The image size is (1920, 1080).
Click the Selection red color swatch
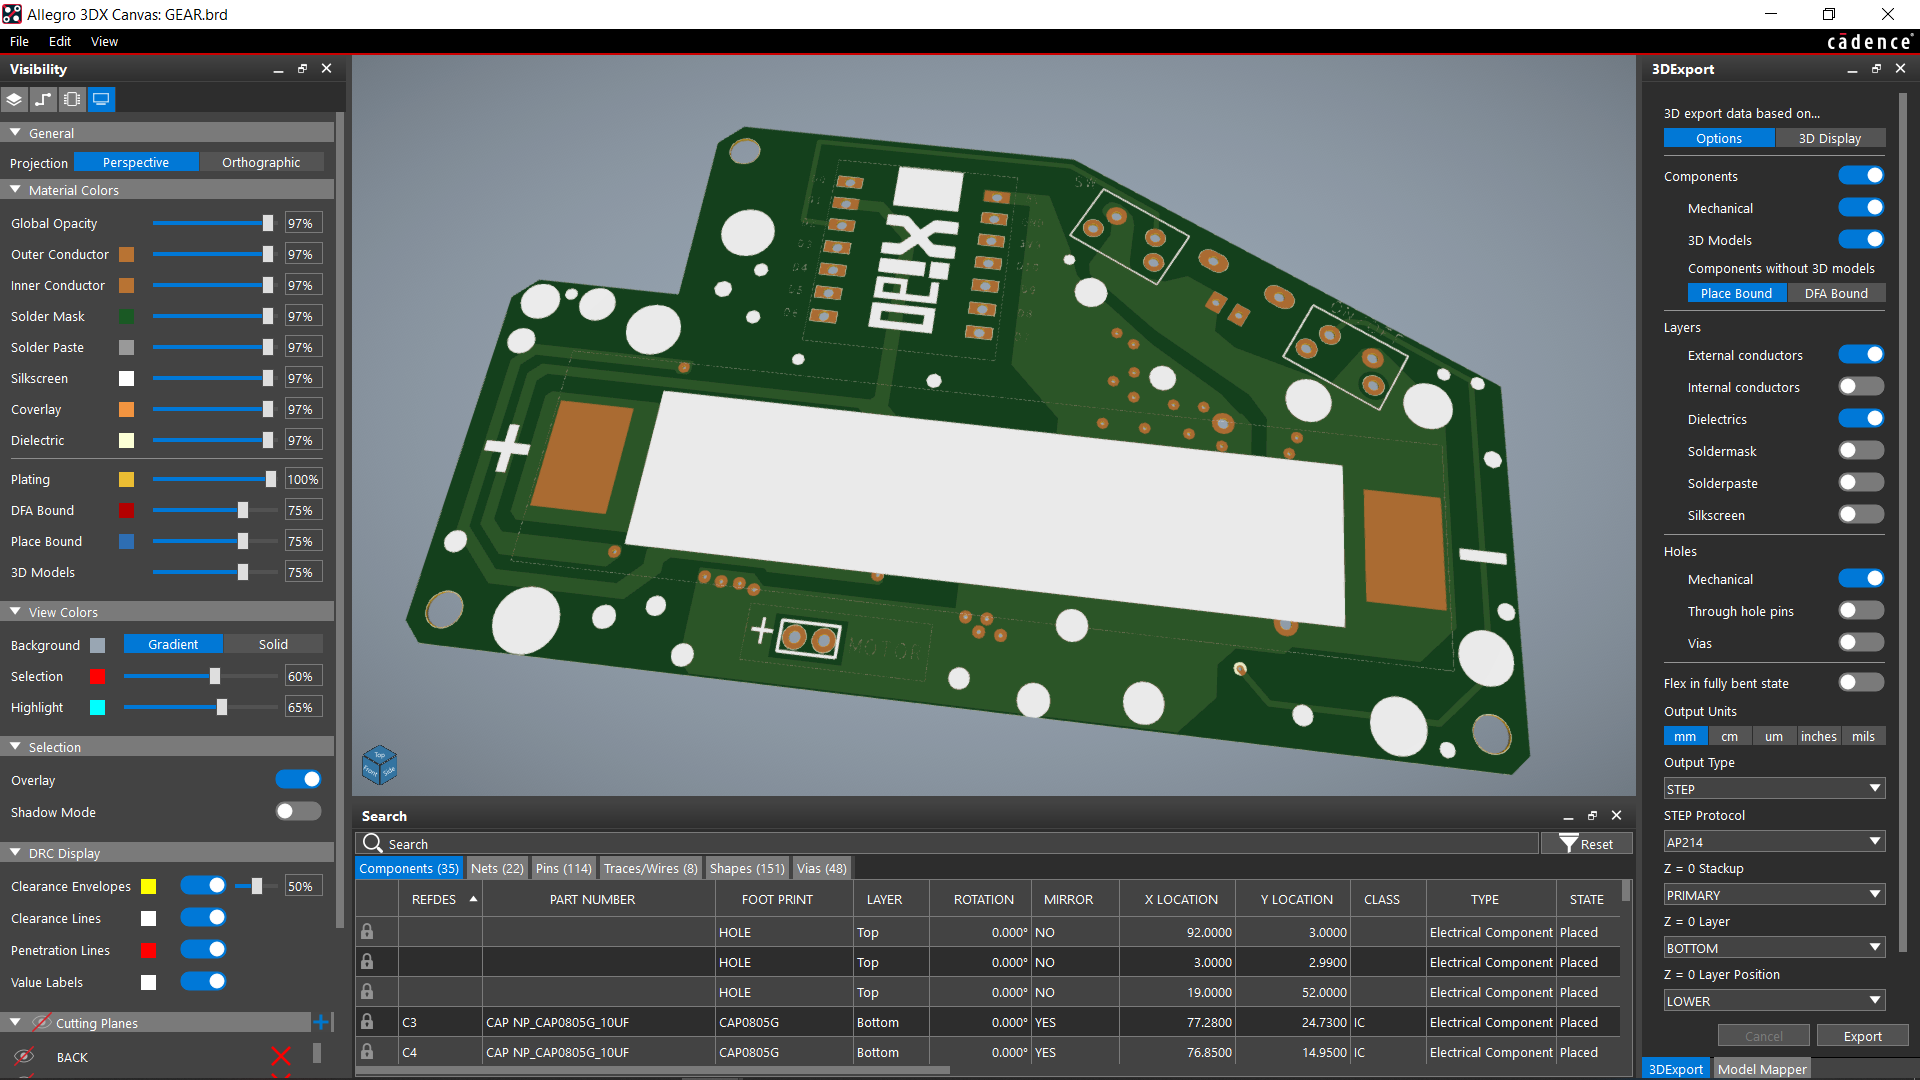coord(97,676)
